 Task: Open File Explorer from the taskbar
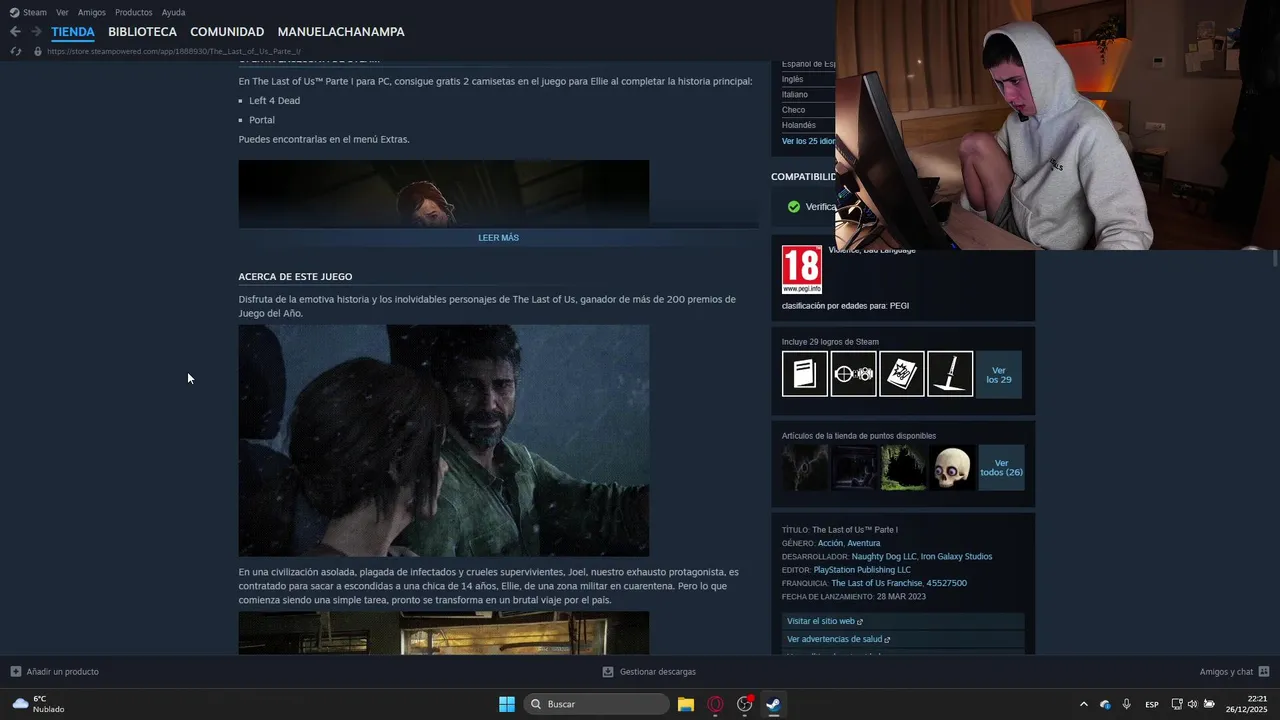tap(686, 704)
